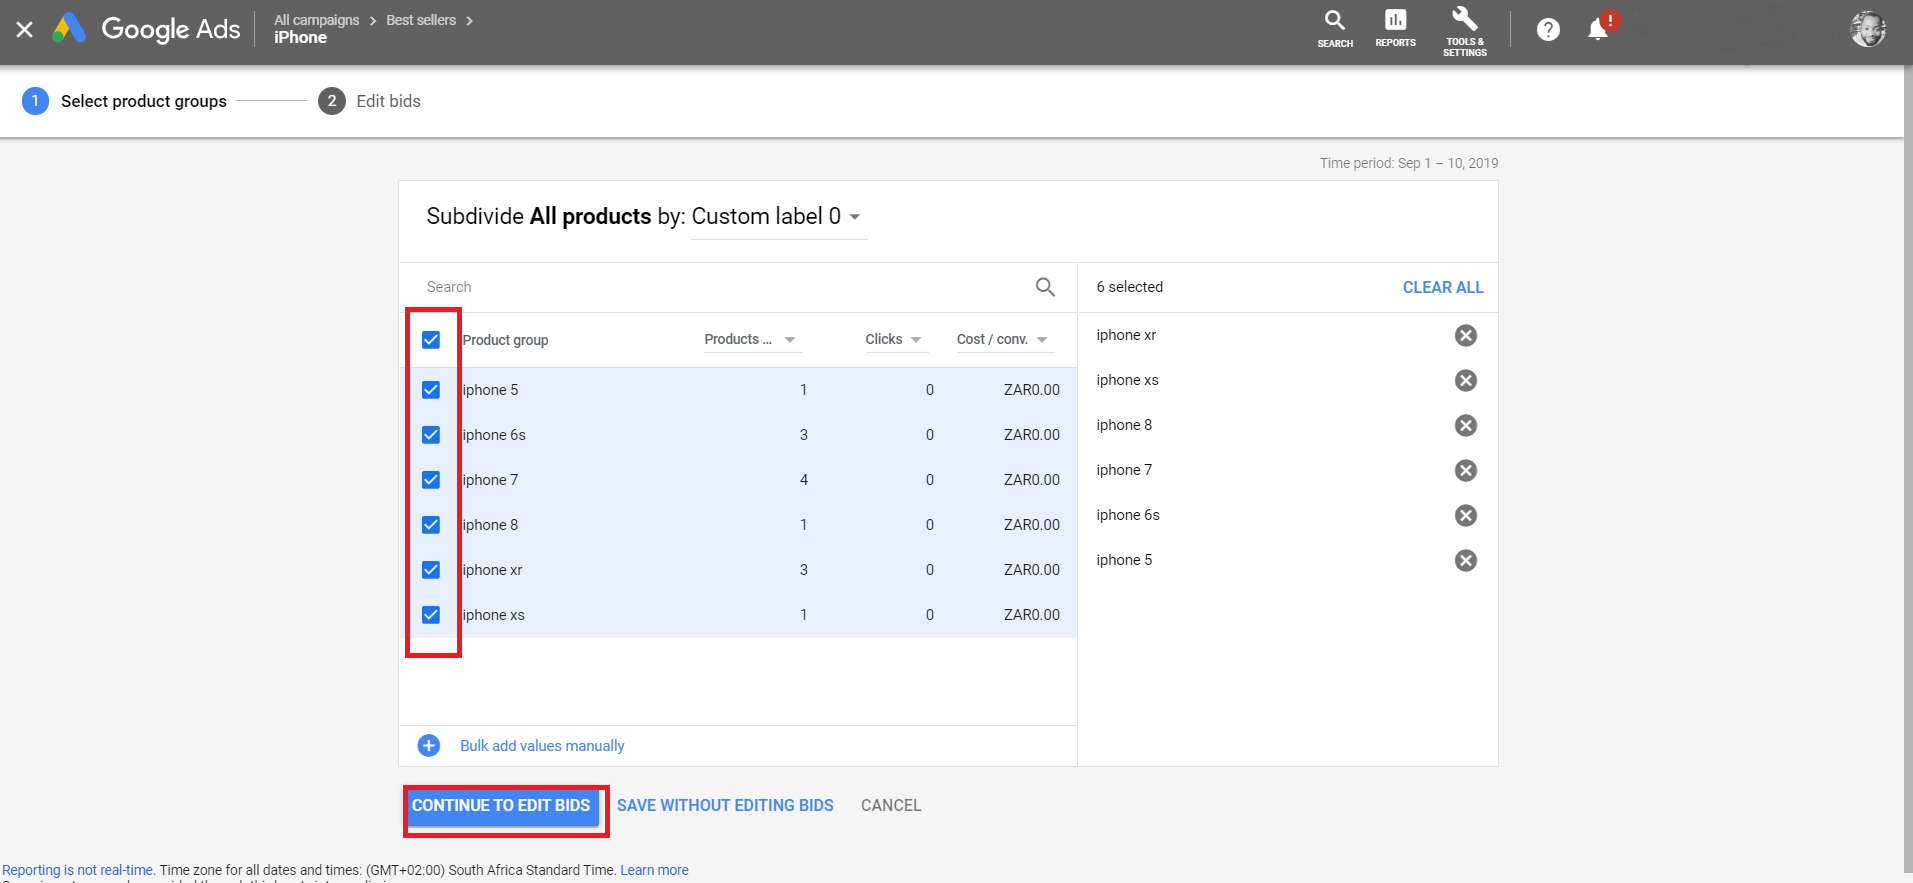This screenshot has height=883, width=1913.
Task: Open the account profile avatar
Action: pos(1867,29)
